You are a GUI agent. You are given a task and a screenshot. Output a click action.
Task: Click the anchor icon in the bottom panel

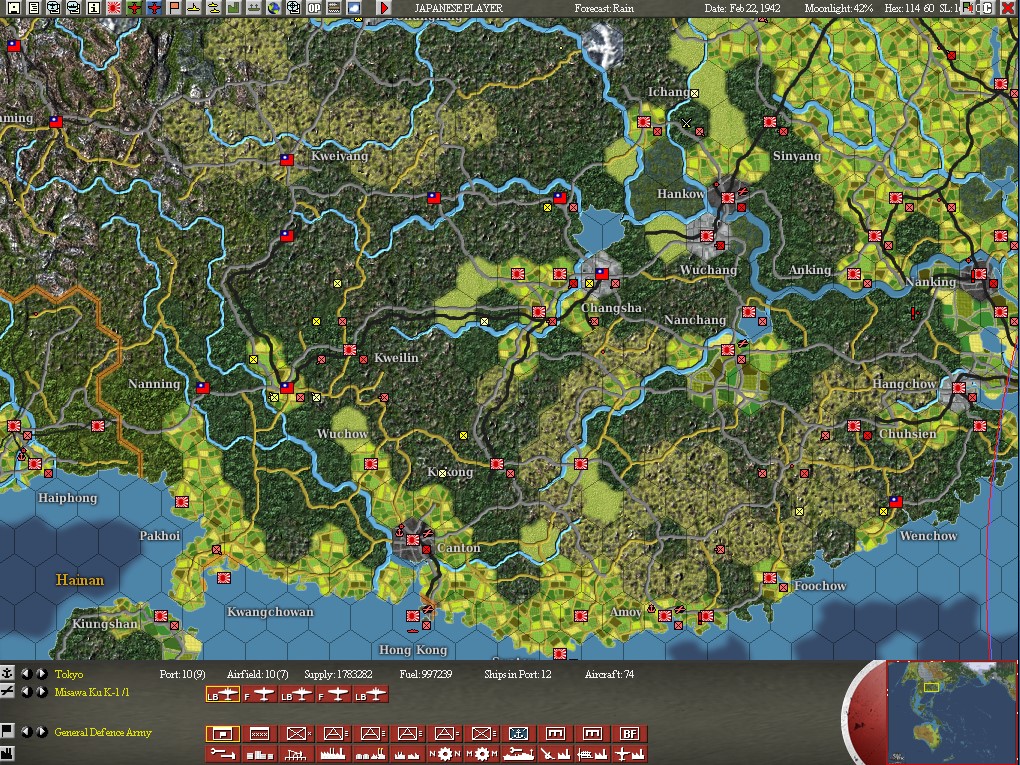8,672
